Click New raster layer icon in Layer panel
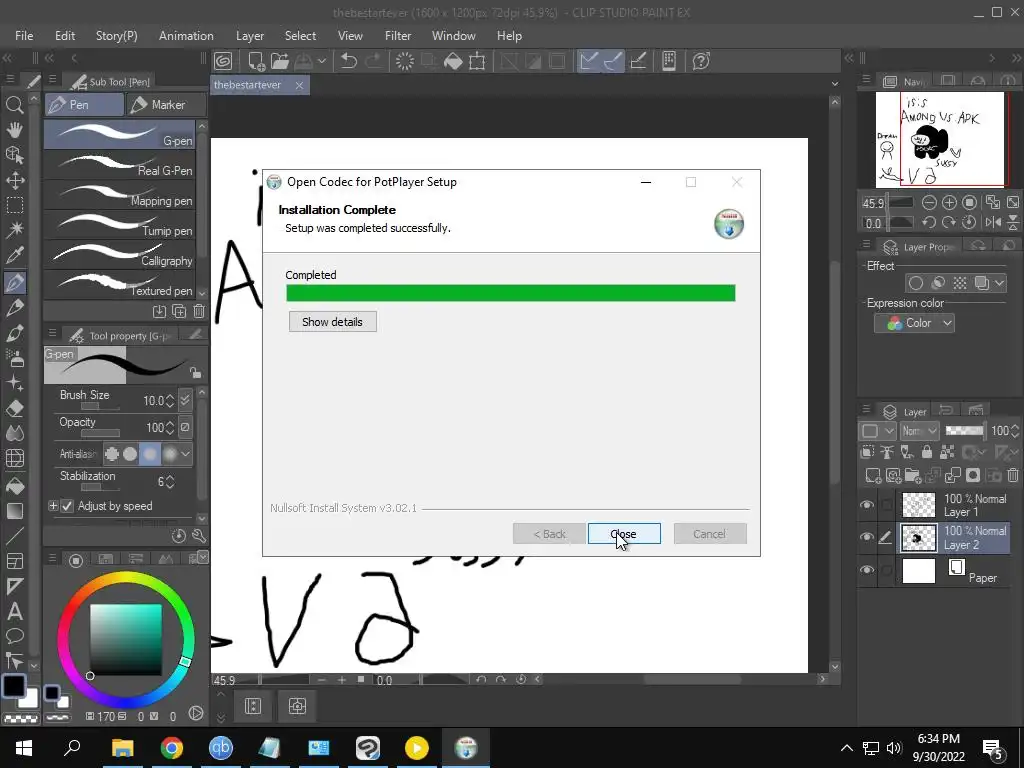The image size is (1024, 768). point(873,475)
